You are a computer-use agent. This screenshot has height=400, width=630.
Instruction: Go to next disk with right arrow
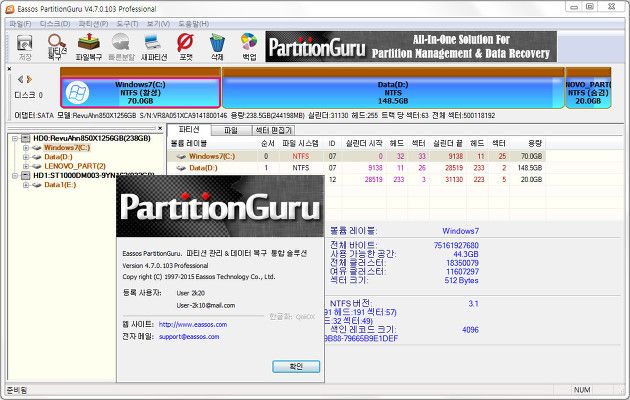tap(29, 80)
